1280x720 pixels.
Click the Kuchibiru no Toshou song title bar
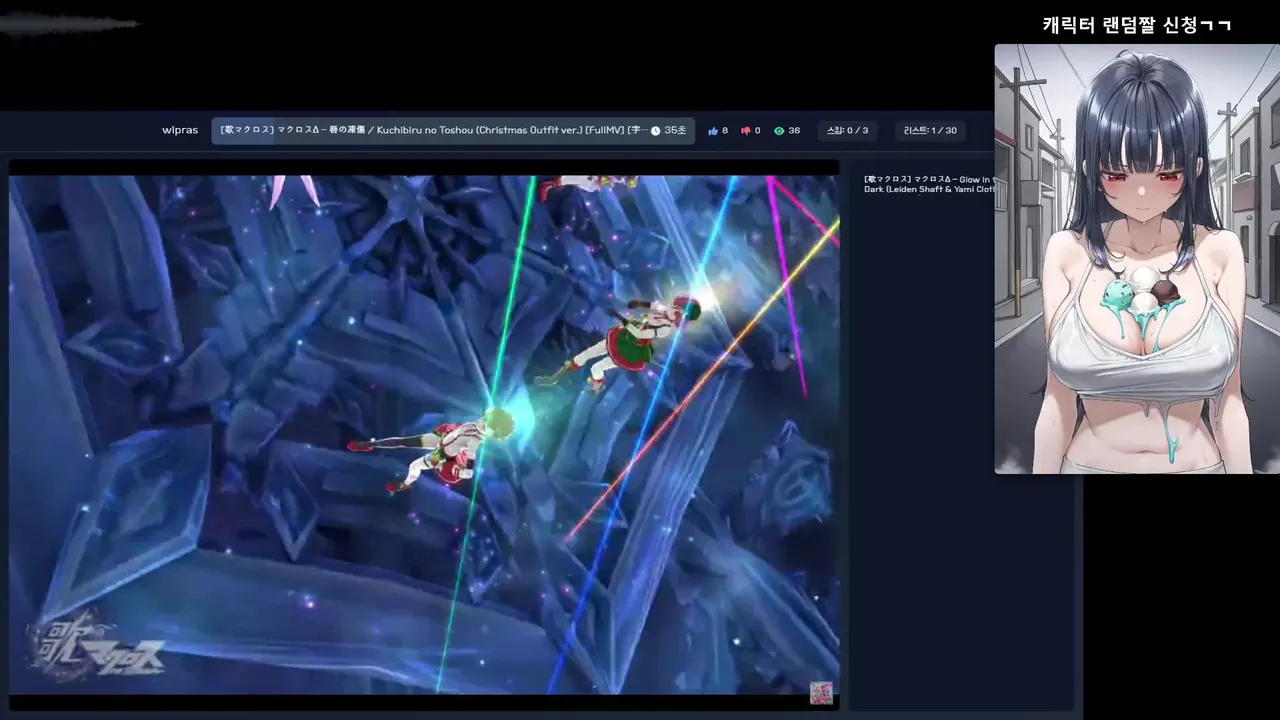(453, 131)
